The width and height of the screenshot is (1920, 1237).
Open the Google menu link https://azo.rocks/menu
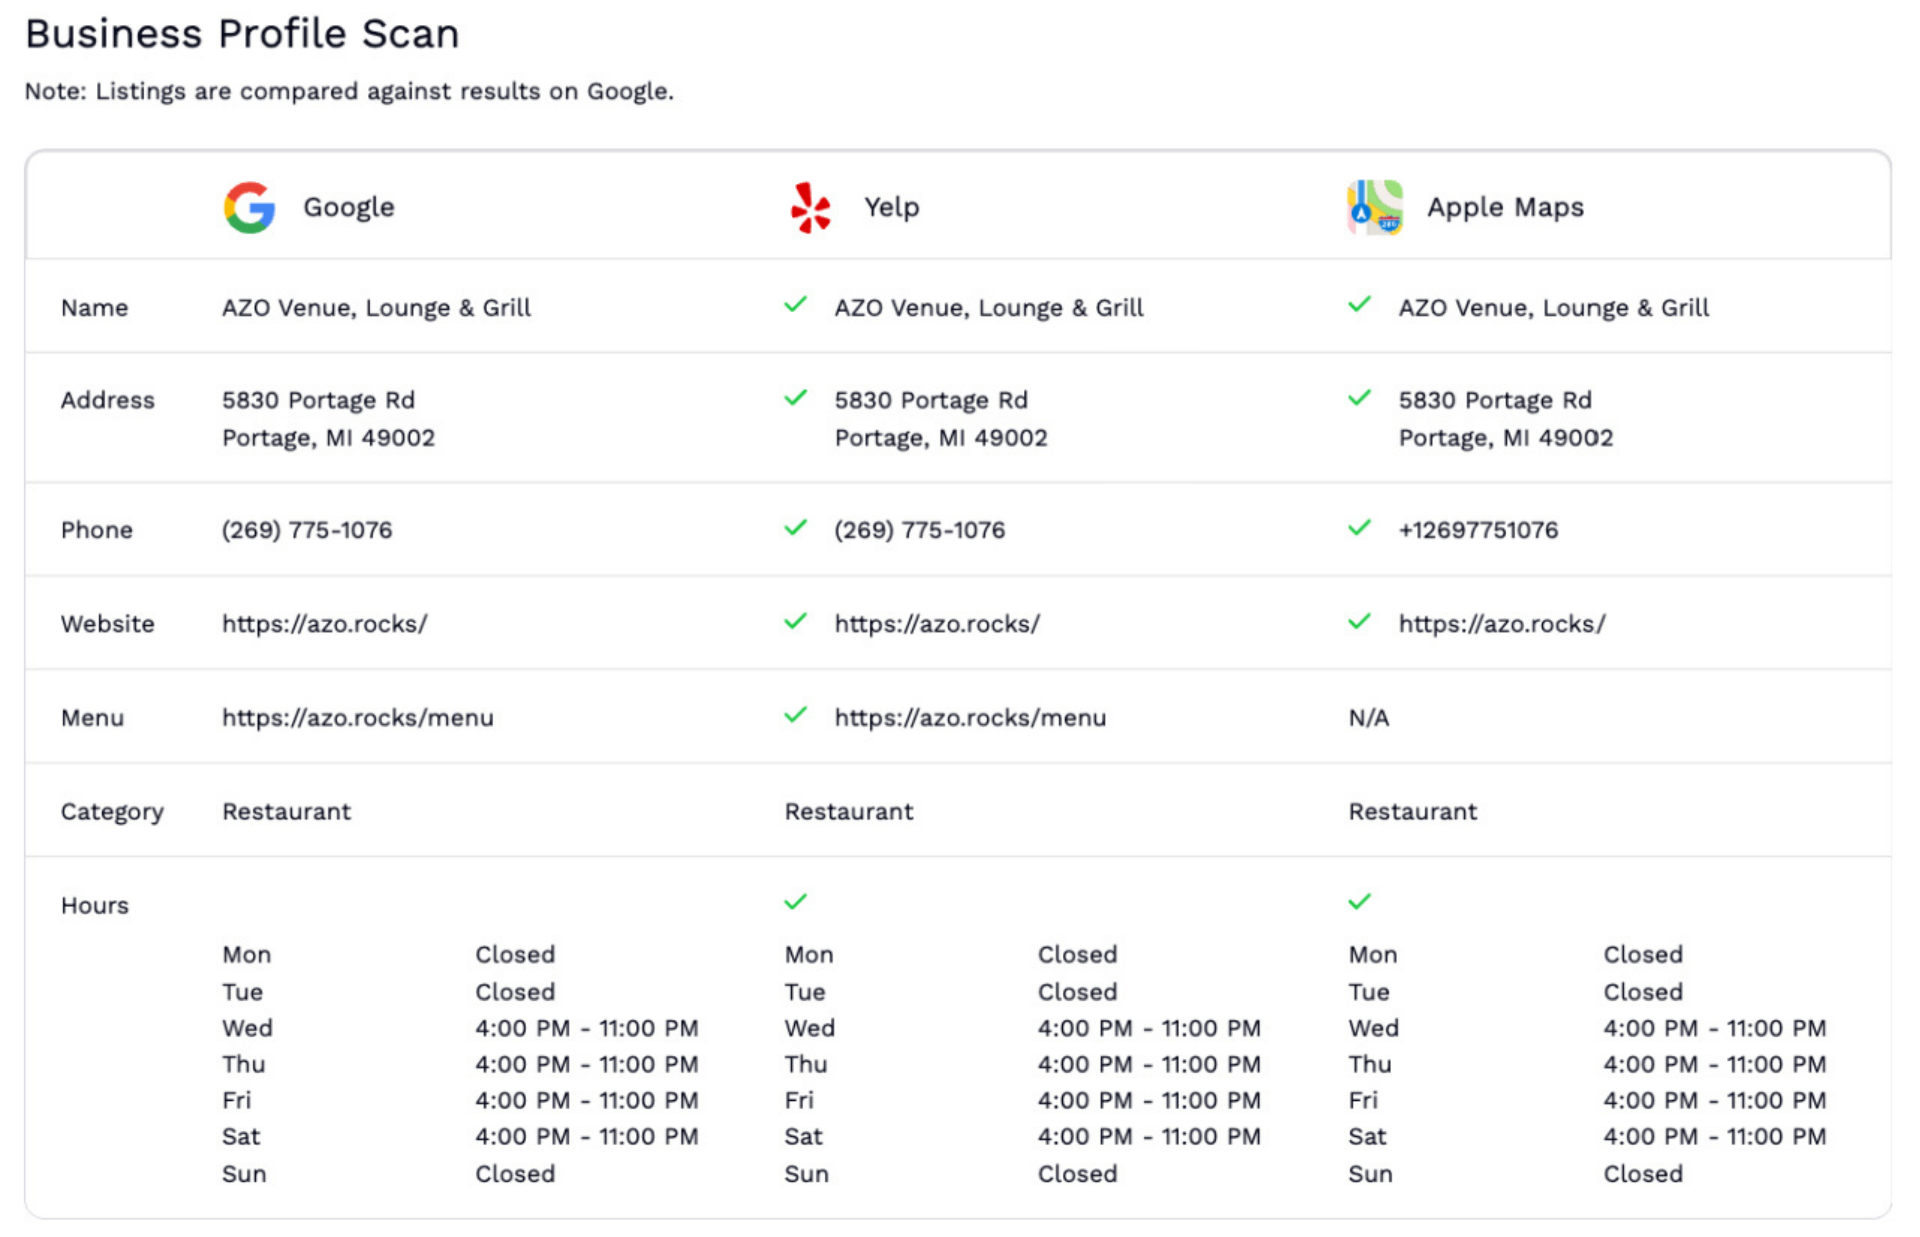point(358,718)
